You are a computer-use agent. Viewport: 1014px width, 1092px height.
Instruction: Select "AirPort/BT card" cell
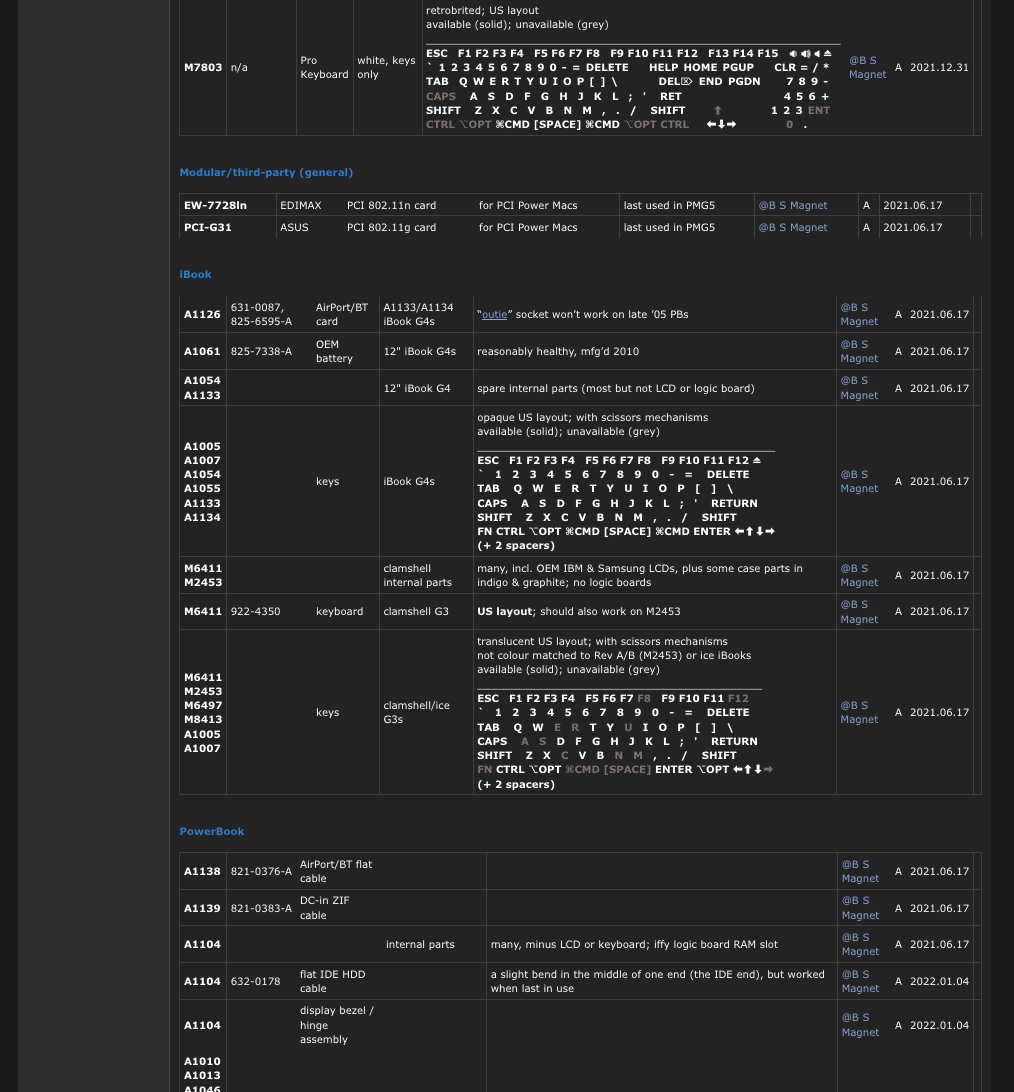tap(341, 315)
